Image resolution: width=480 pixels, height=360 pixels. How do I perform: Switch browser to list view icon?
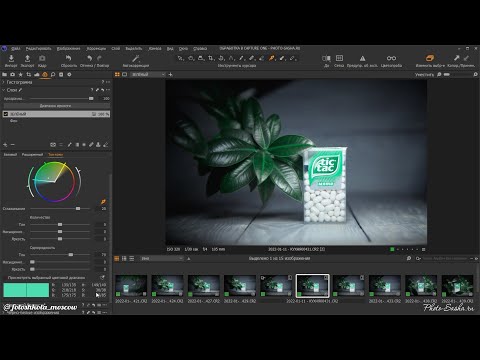132,258
